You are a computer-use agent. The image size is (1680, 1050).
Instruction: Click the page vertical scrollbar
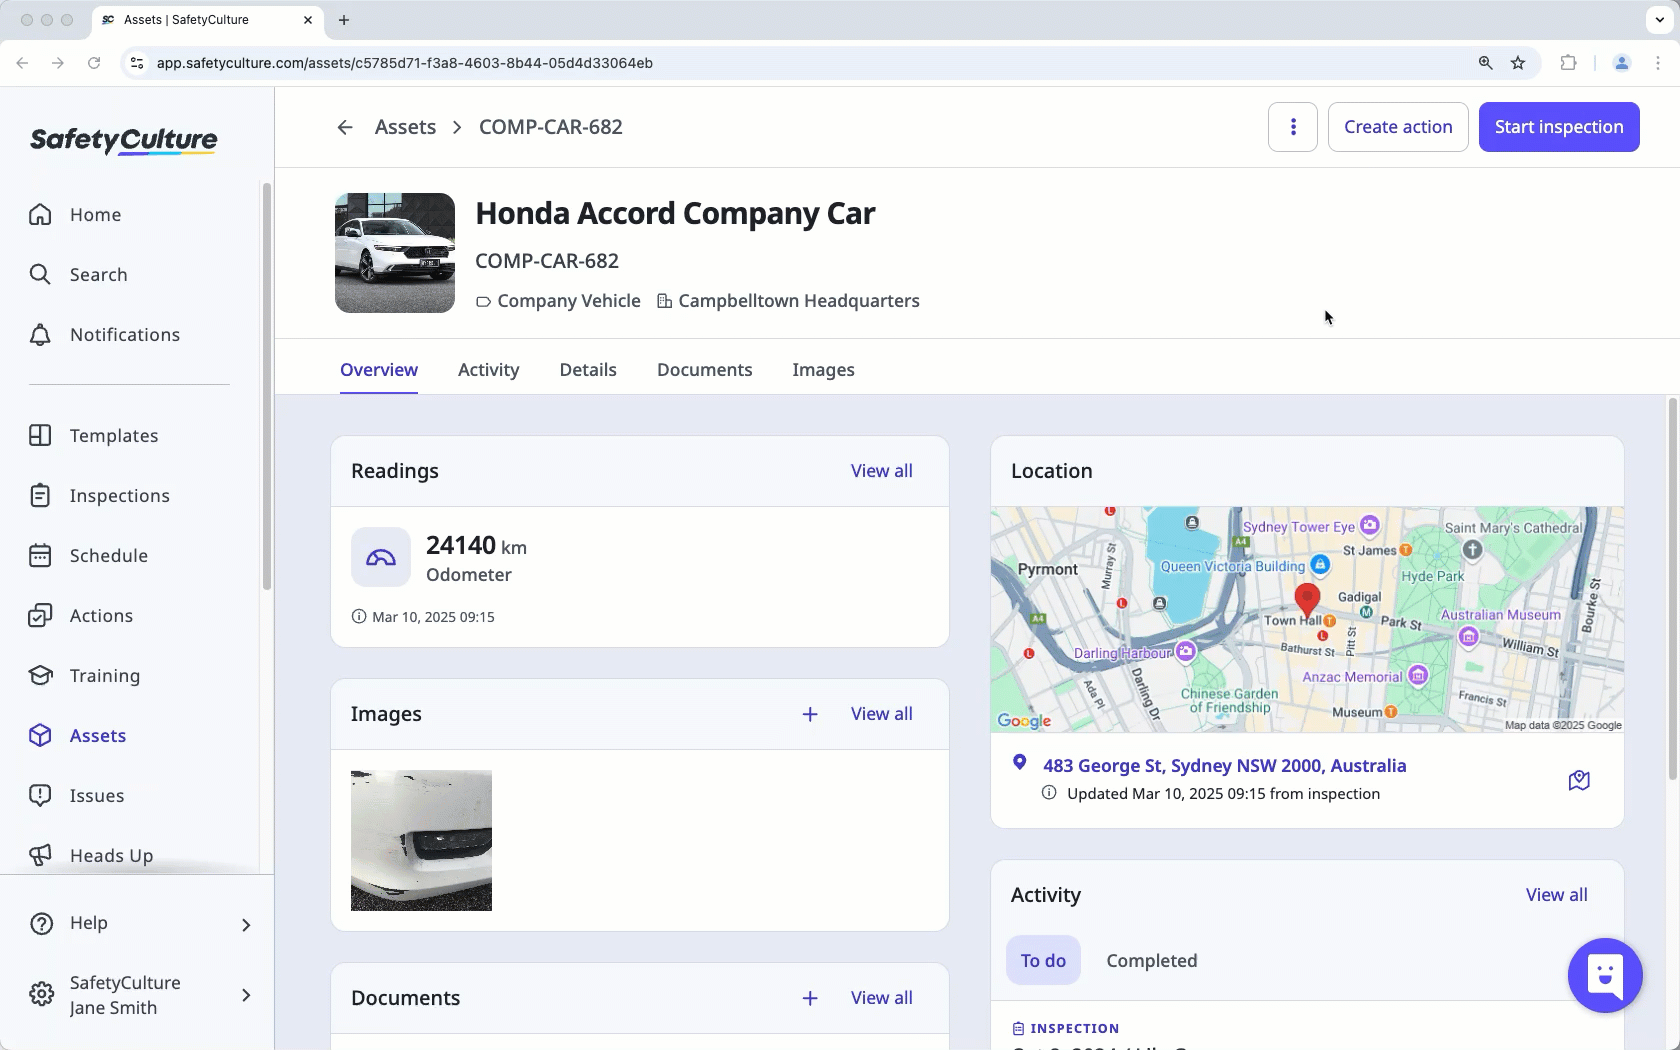(x=1672, y=589)
